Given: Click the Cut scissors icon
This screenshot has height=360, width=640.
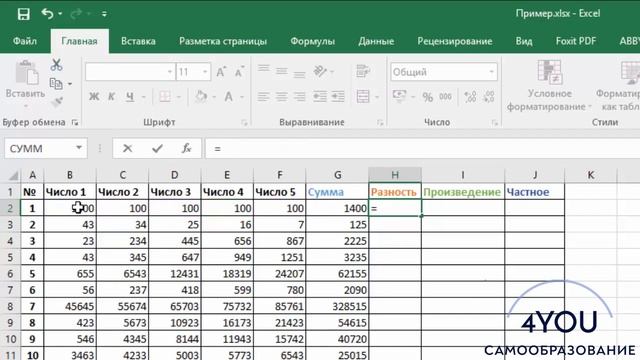Looking at the screenshot, I should coord(56,65).
